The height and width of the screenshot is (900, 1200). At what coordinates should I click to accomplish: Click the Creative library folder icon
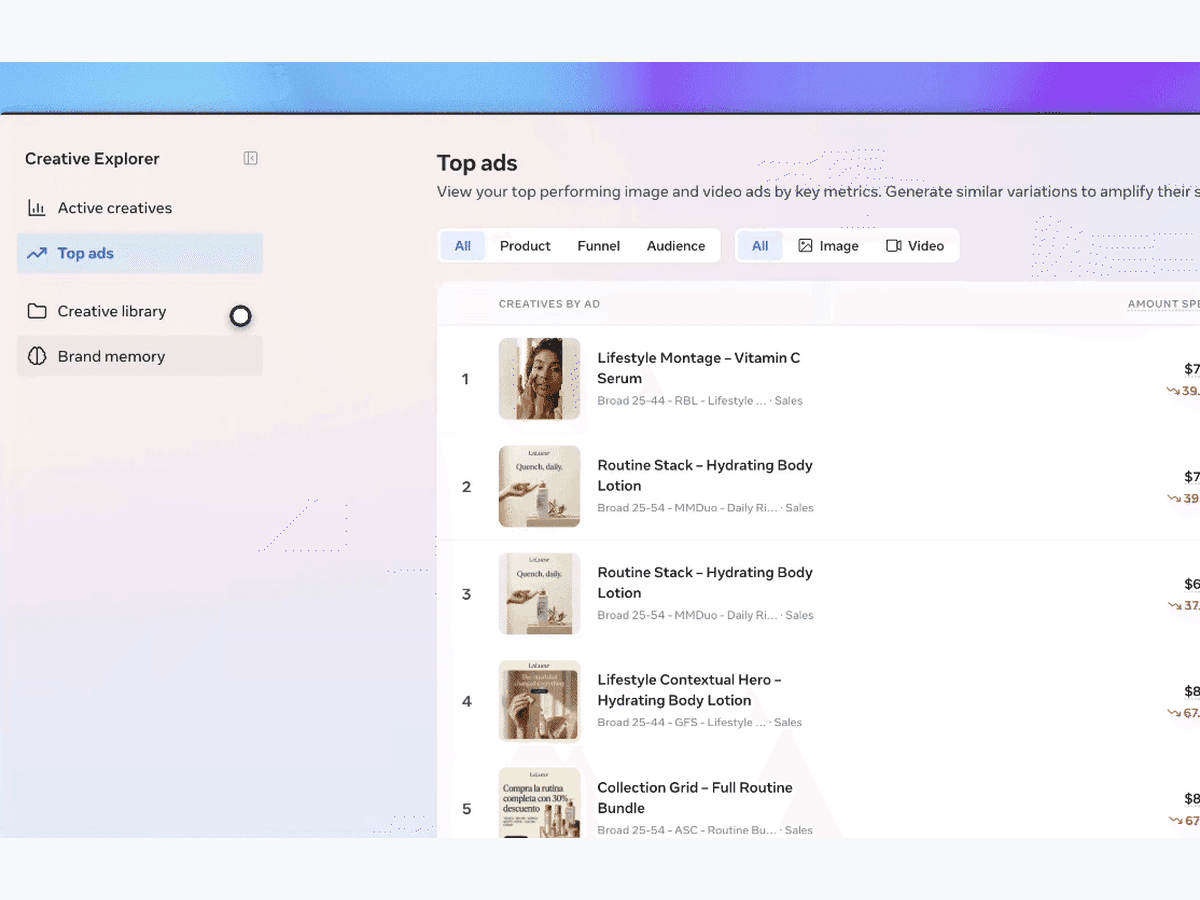point(37,311)
